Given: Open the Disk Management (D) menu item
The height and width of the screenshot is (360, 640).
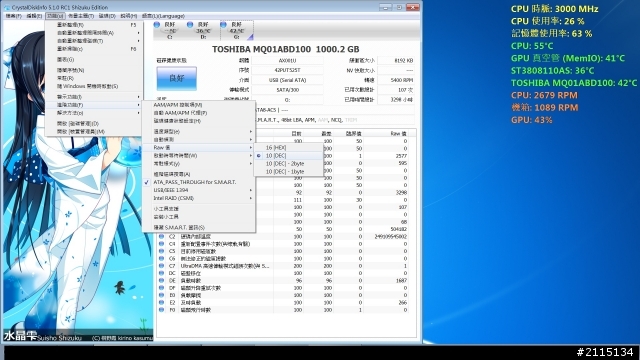Looking at the screenshot, I should click(94, 123).
